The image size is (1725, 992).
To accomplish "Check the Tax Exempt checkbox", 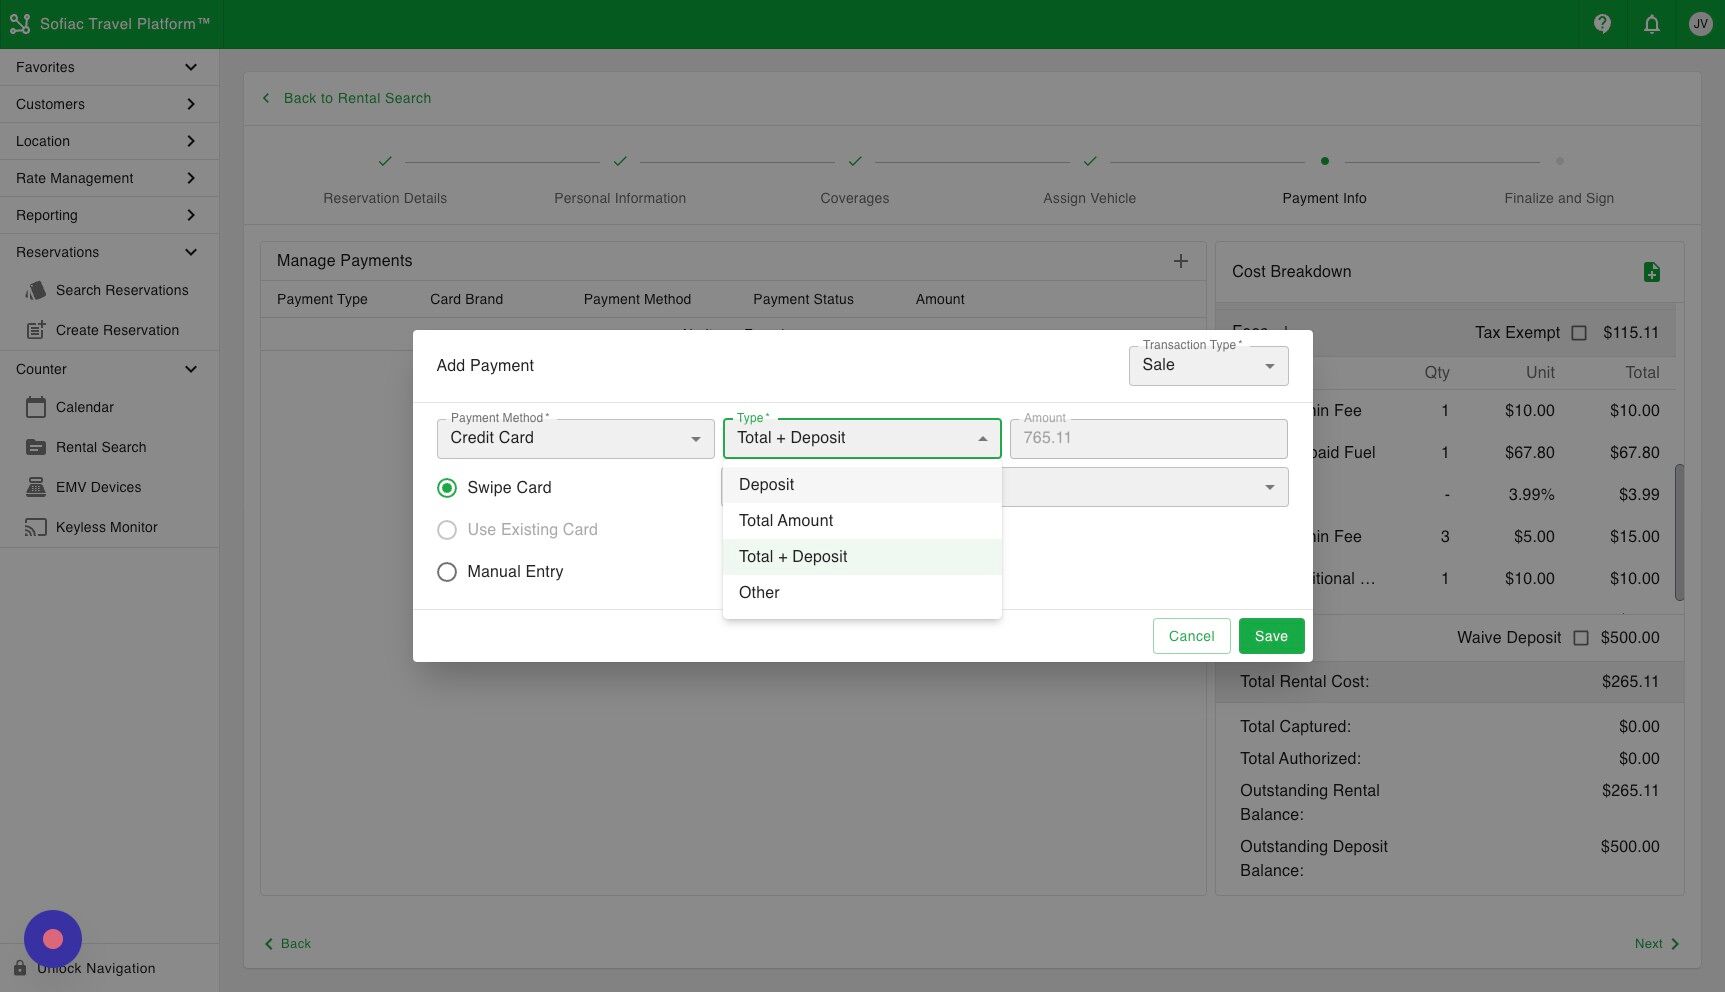I will pyautogui.click(x=1580, y=333).
